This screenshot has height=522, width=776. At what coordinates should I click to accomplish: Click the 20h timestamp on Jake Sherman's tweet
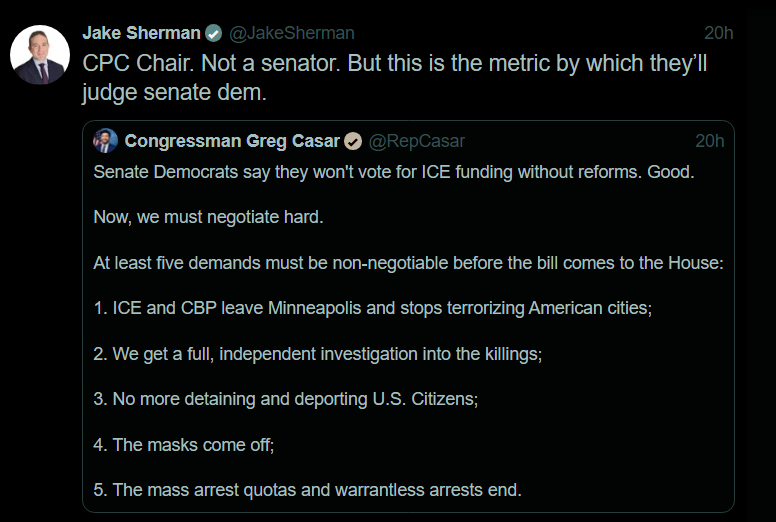pos(718,33)
